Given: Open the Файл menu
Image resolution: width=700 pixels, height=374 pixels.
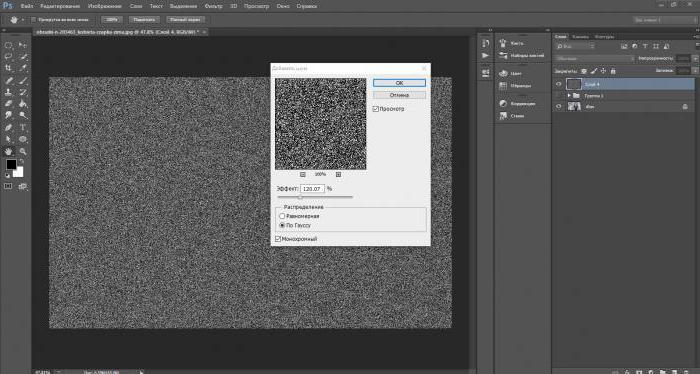Looking at the screenshot, I should click(x=26, y=6).
